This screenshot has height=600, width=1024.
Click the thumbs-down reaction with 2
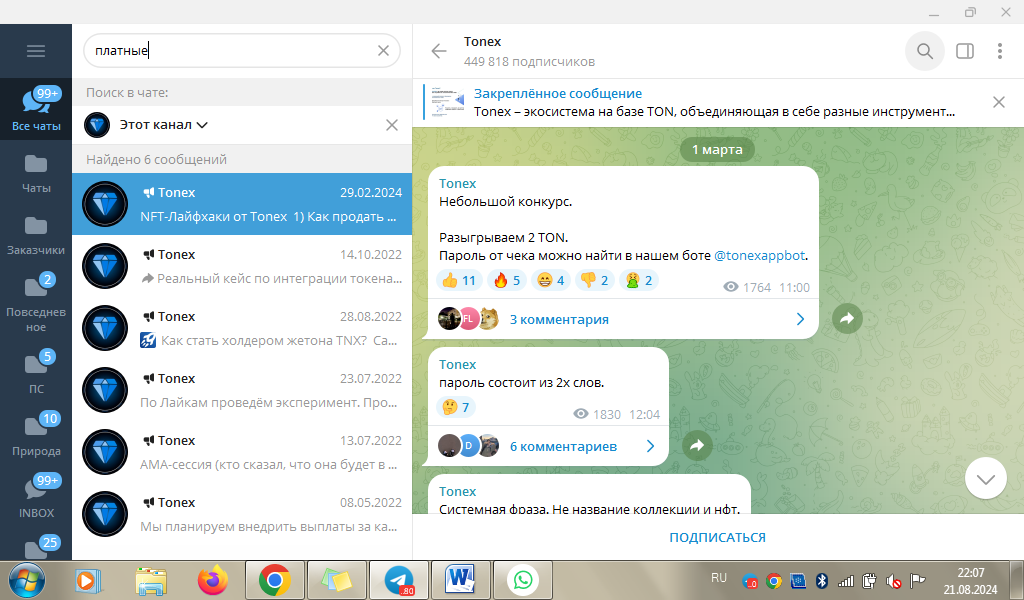(594, 280)
